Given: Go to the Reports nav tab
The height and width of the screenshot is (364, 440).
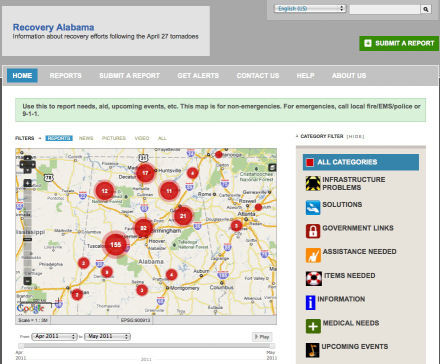Looking at the screenshot, I should click(x=66, y=76).
